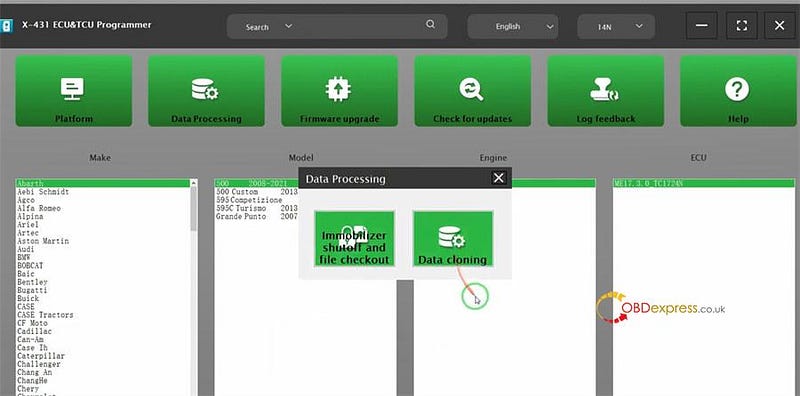Select Chang An in Make list

coord(103,373)
